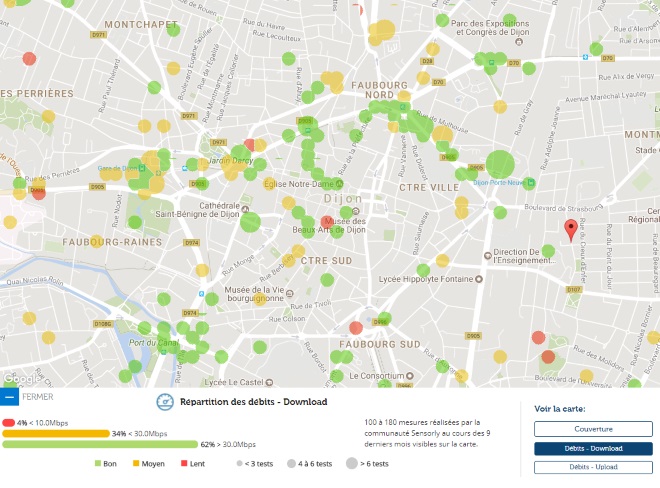Image resolution: width=660 pixels, height=488 pixels.
Task: Click the Dijon Porte Neuve station icon
Action: (531, 182)
